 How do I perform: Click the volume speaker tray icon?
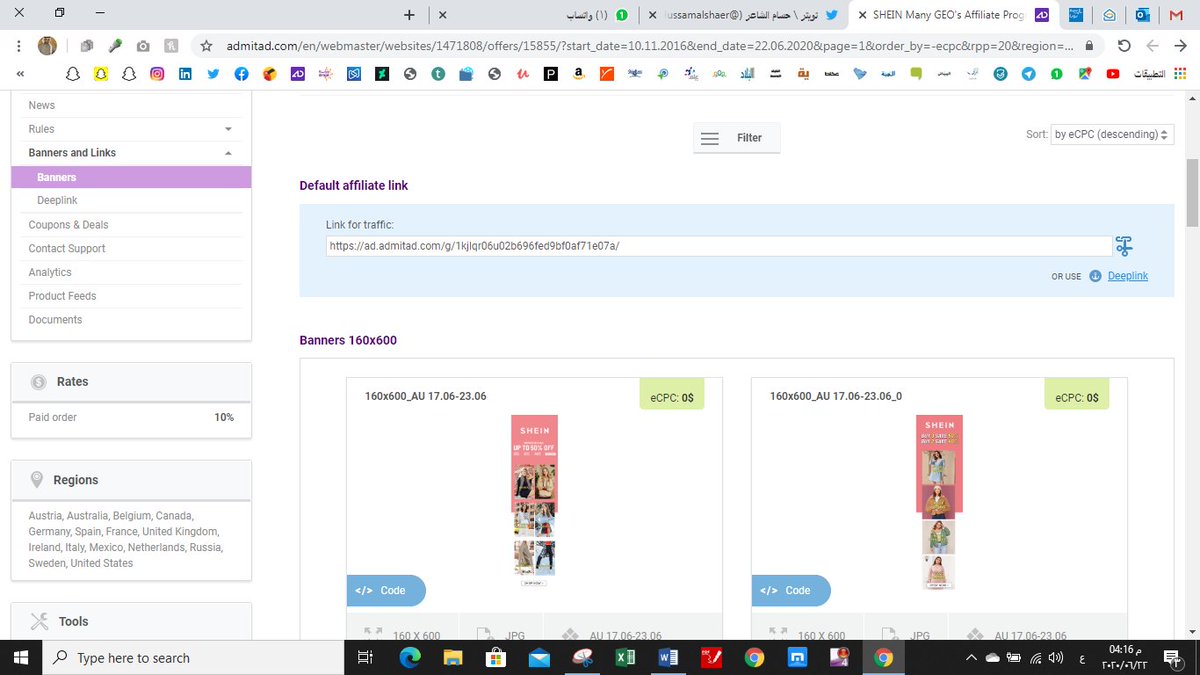tap(1057, 658)
